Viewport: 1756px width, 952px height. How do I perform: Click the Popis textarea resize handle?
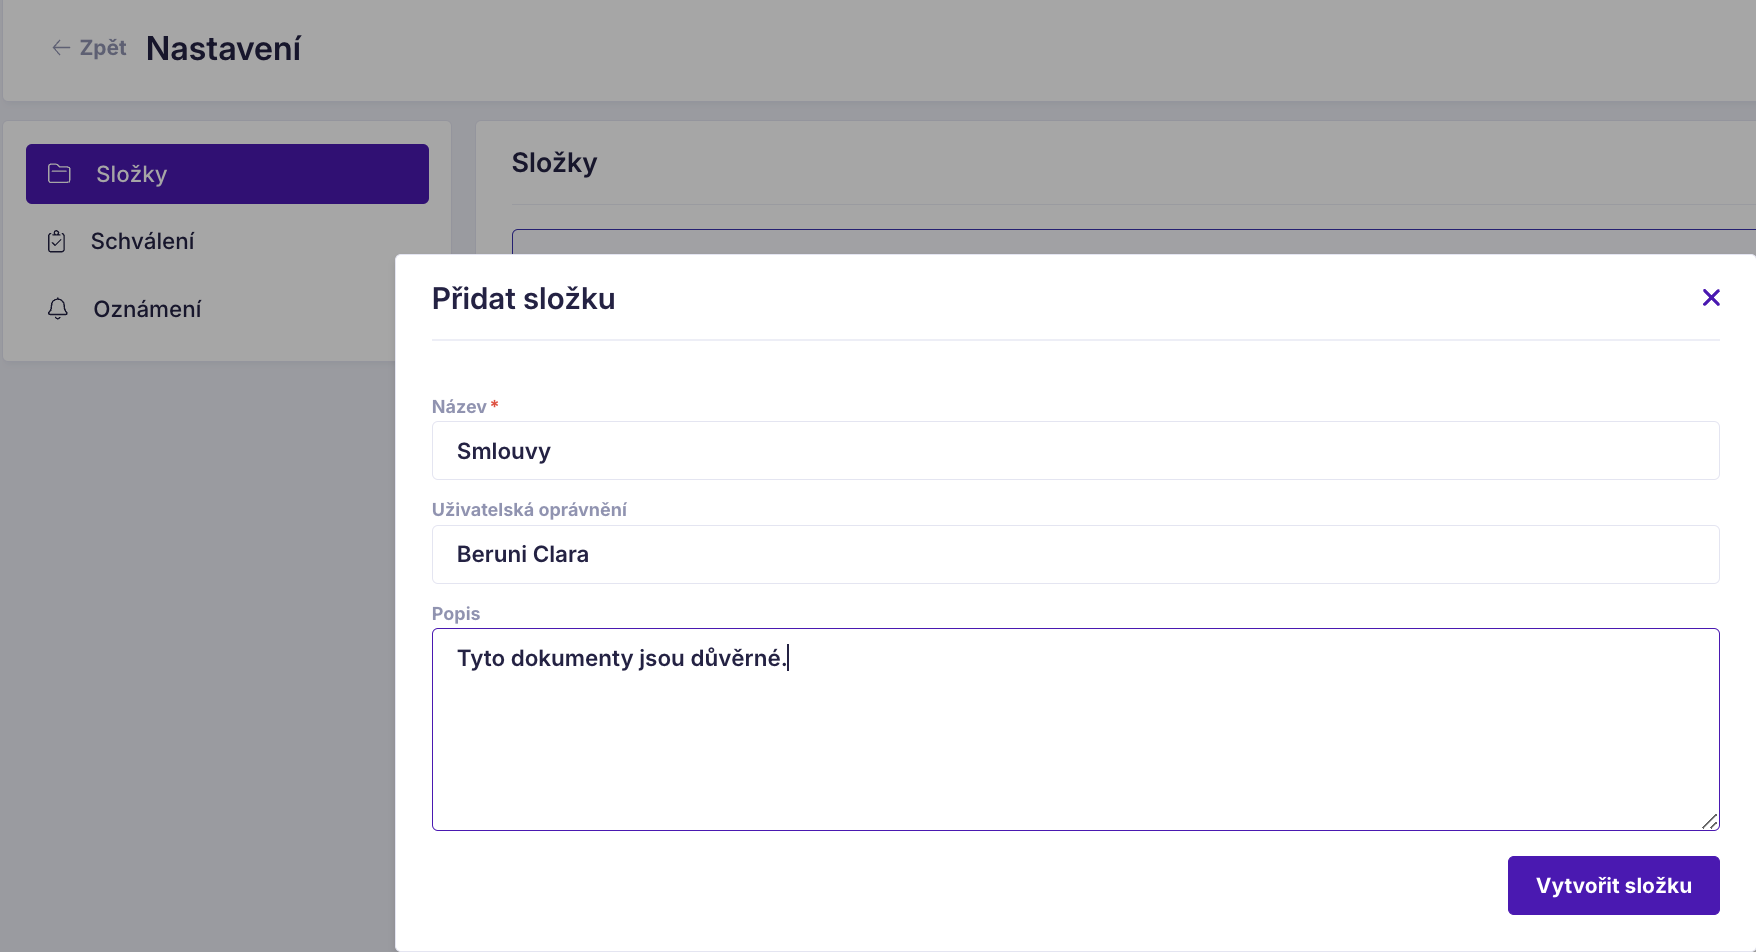coord(1710,821)
